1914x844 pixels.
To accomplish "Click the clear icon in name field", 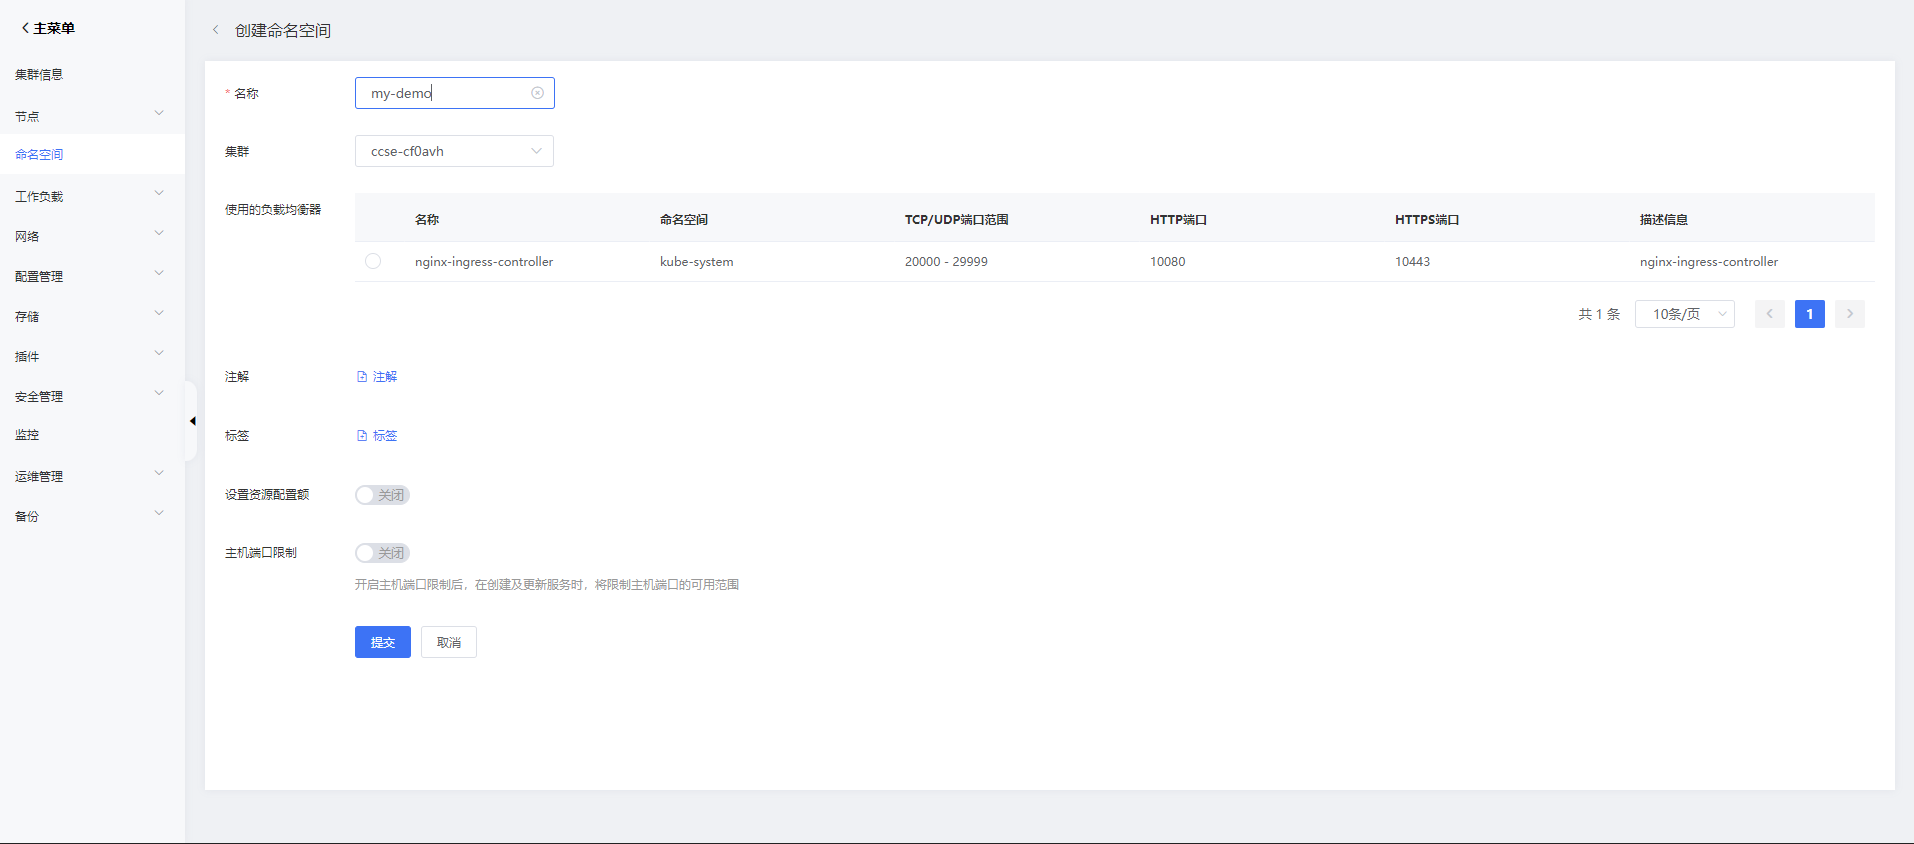I will pyautogui.click(x=537, y=93).
